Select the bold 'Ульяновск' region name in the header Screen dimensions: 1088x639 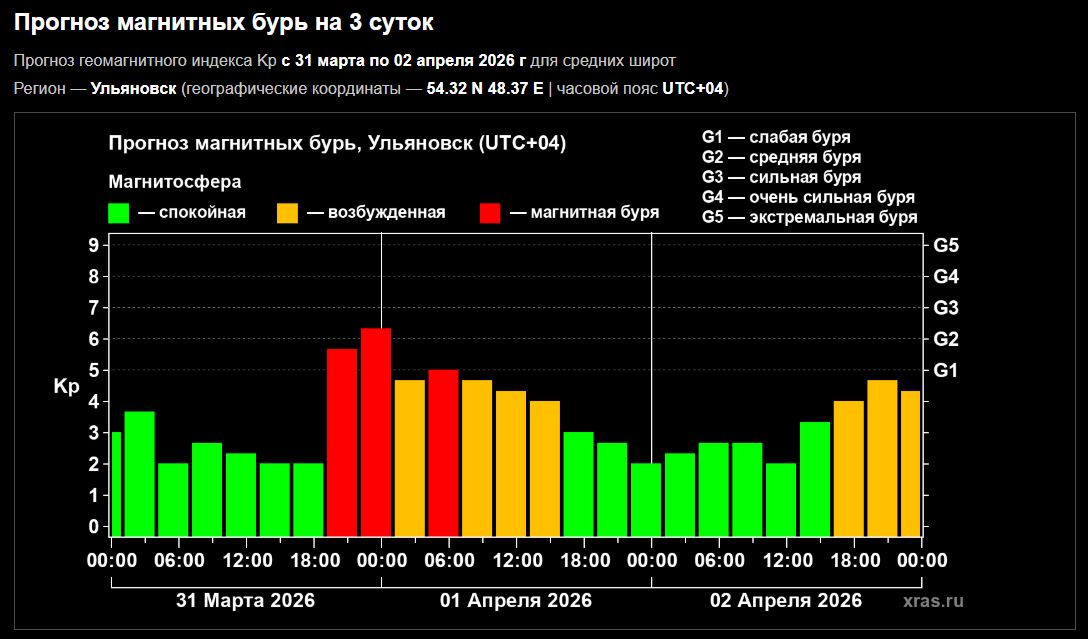(133, 88)
